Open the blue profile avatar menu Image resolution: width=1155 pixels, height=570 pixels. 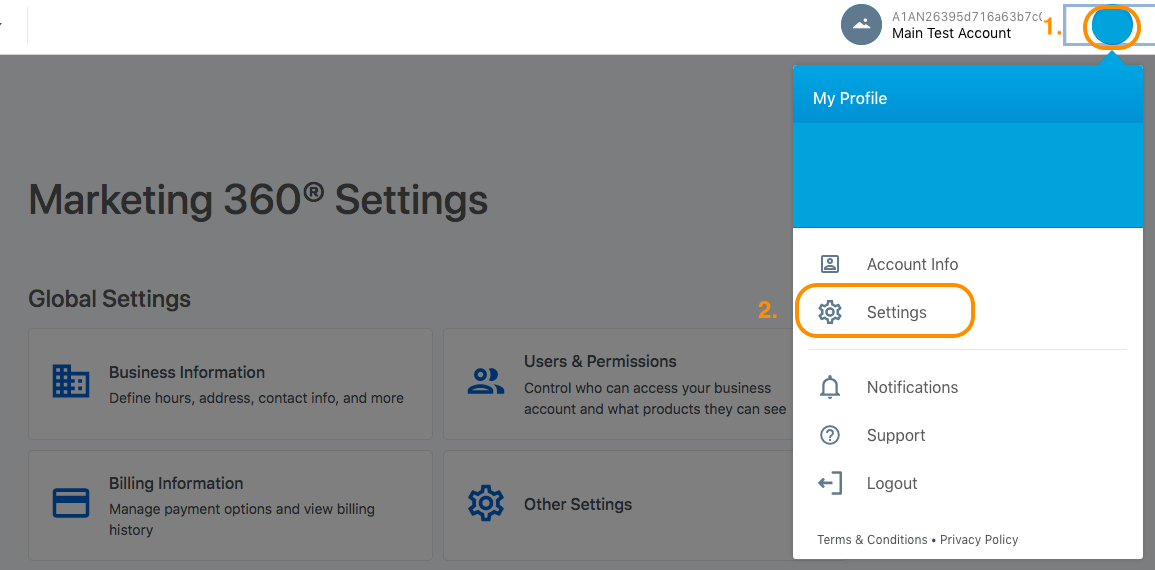[1112, 27]
